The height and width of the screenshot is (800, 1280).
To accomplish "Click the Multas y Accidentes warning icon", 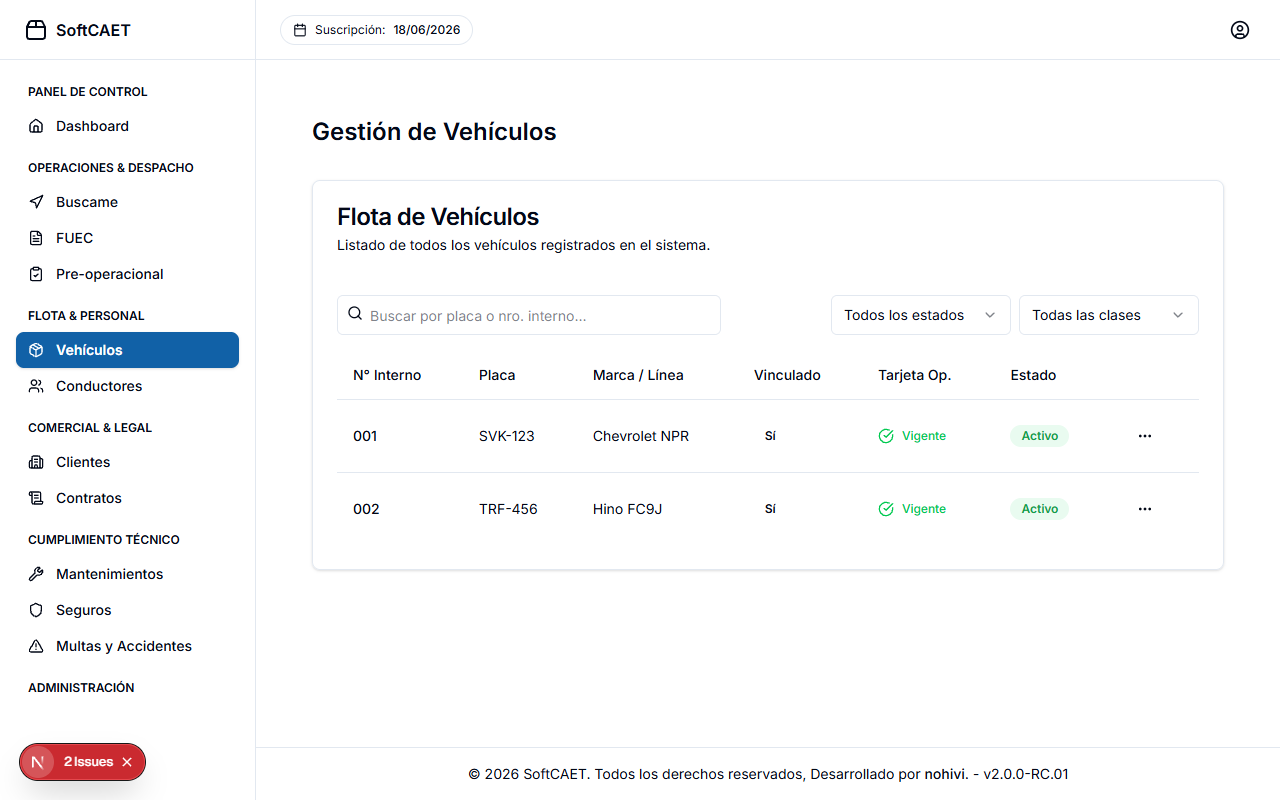I will click(36, 646).
